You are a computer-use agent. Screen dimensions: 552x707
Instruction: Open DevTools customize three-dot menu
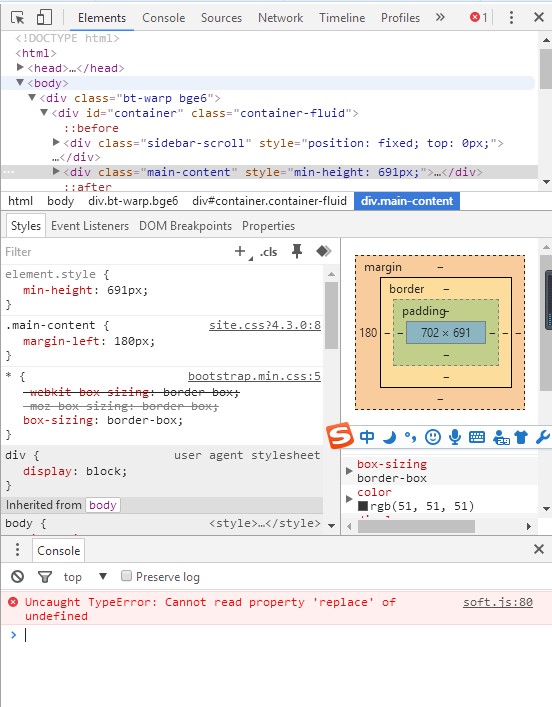tap(511, 18)
